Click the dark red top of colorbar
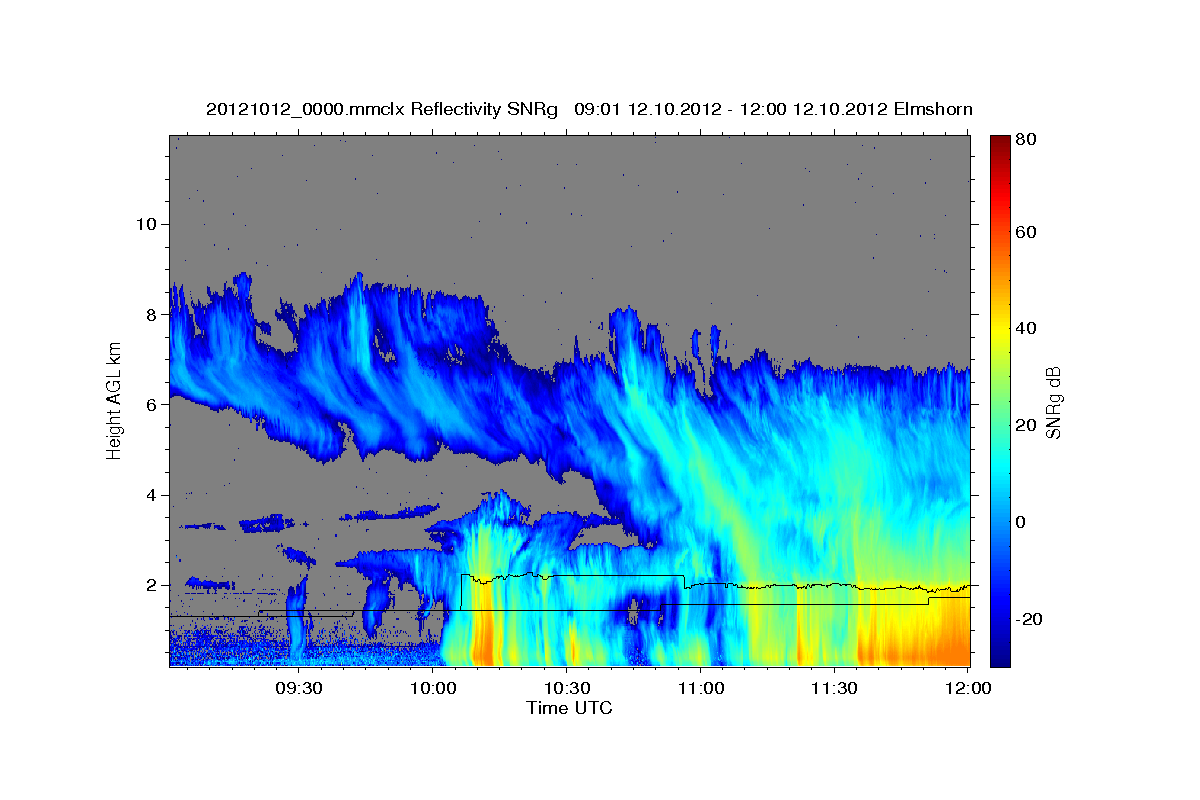This screenshot has width=1200, height=800. click(x=999, y=143)
